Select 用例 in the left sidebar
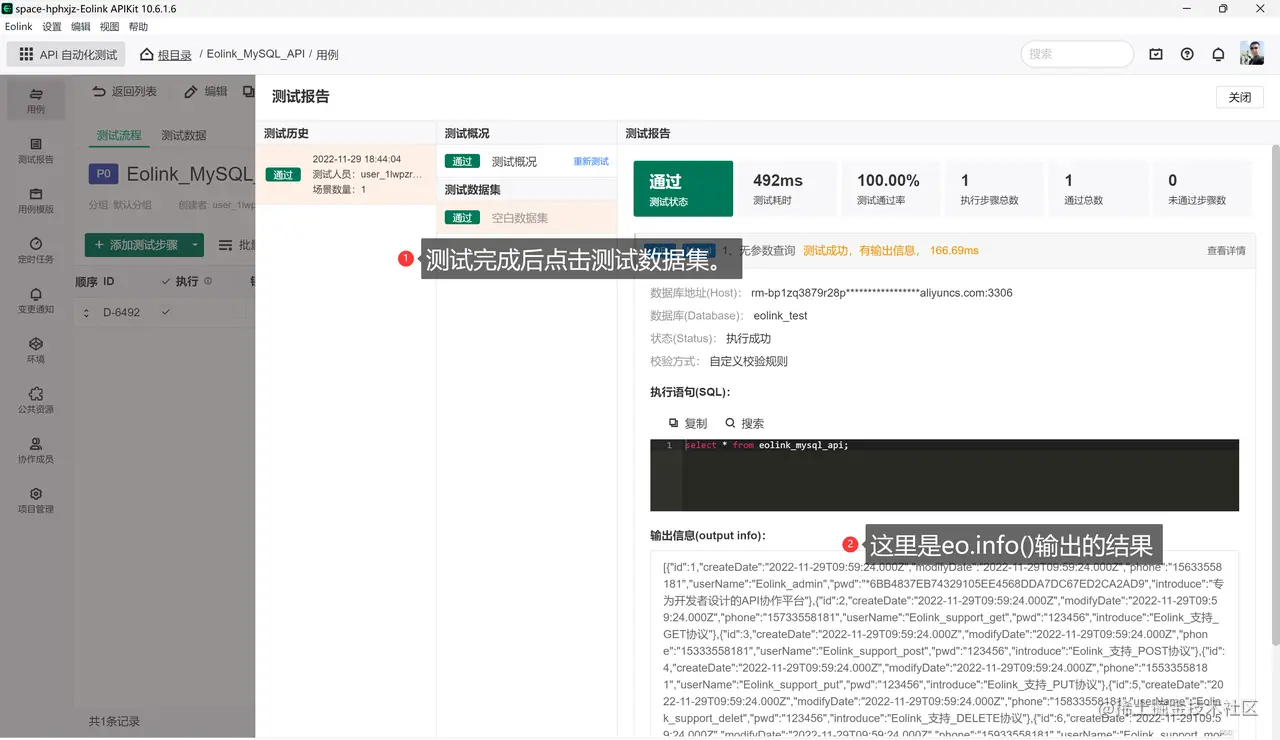 36,100
